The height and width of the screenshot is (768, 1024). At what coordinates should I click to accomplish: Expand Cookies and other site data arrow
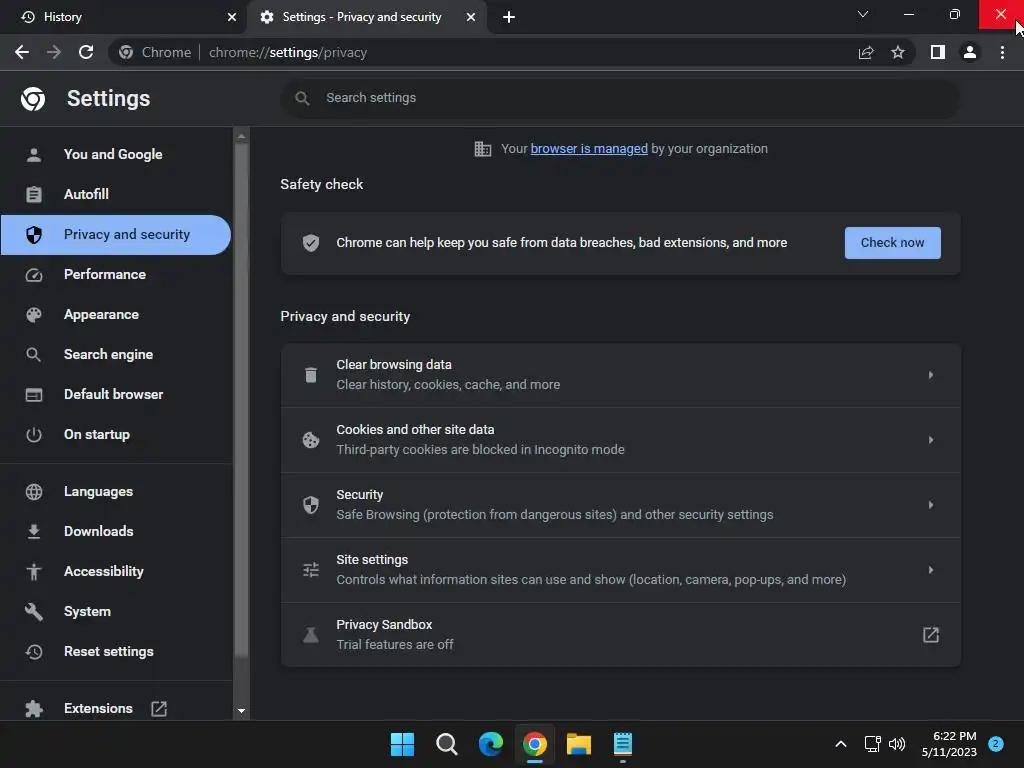931,440
